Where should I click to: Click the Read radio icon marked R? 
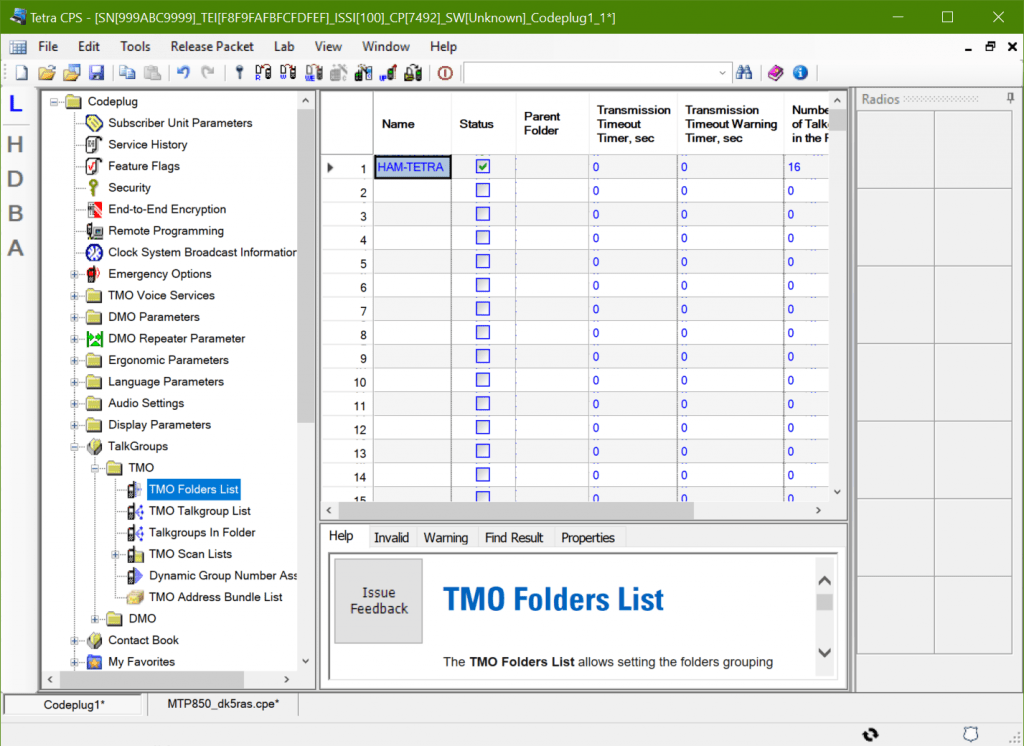264,73
